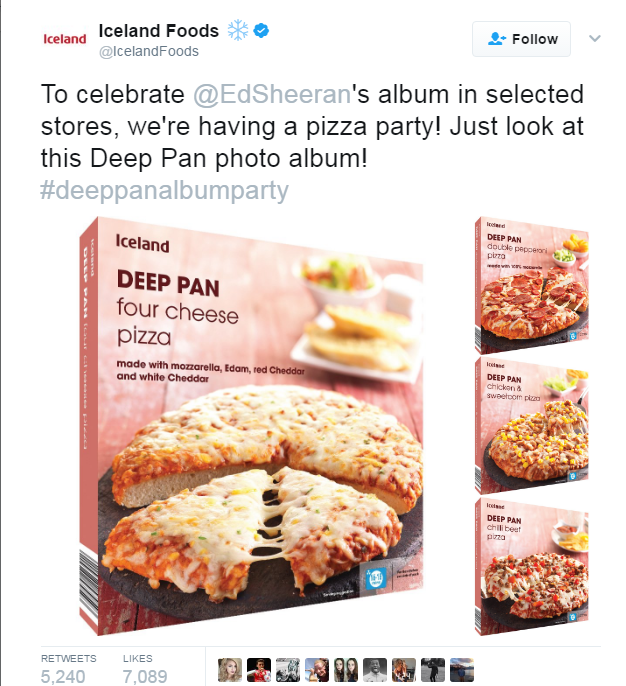
Task: Open the Iceland Foods profile name
Action: [158, 30]
